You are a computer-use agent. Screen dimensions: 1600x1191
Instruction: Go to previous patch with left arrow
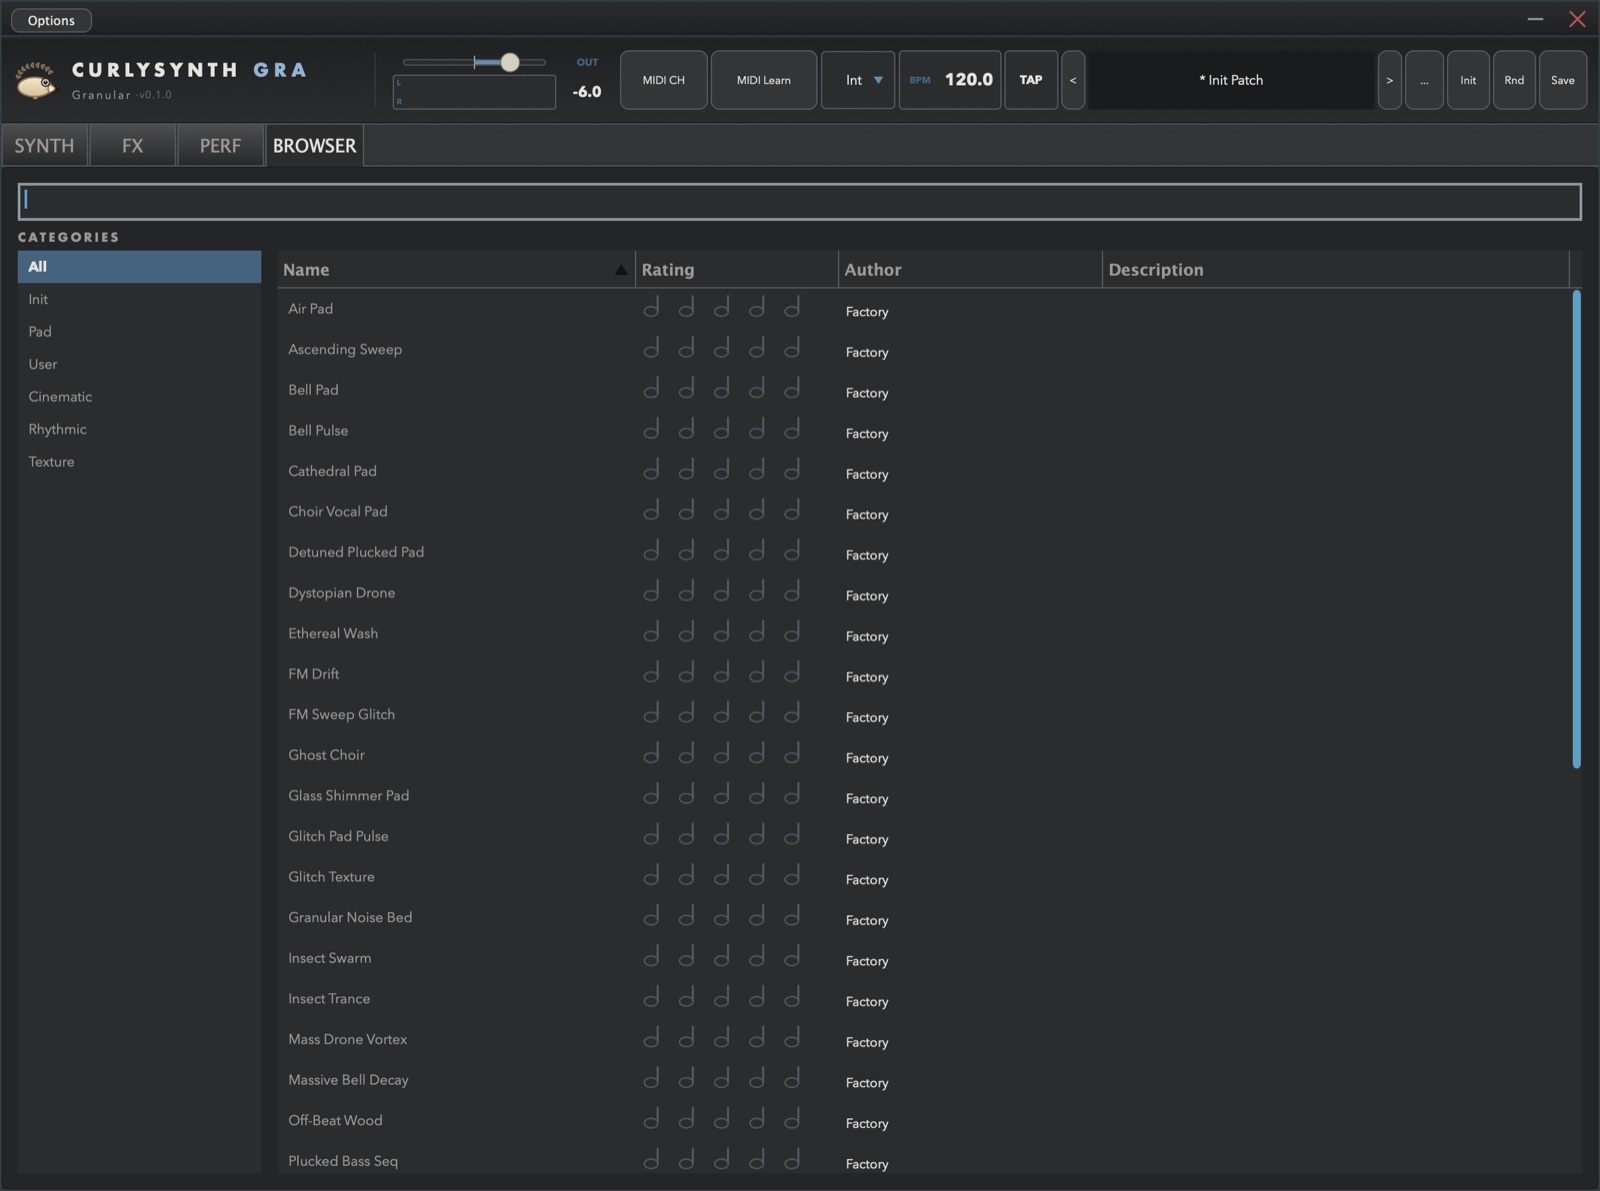coord(1073,80)
